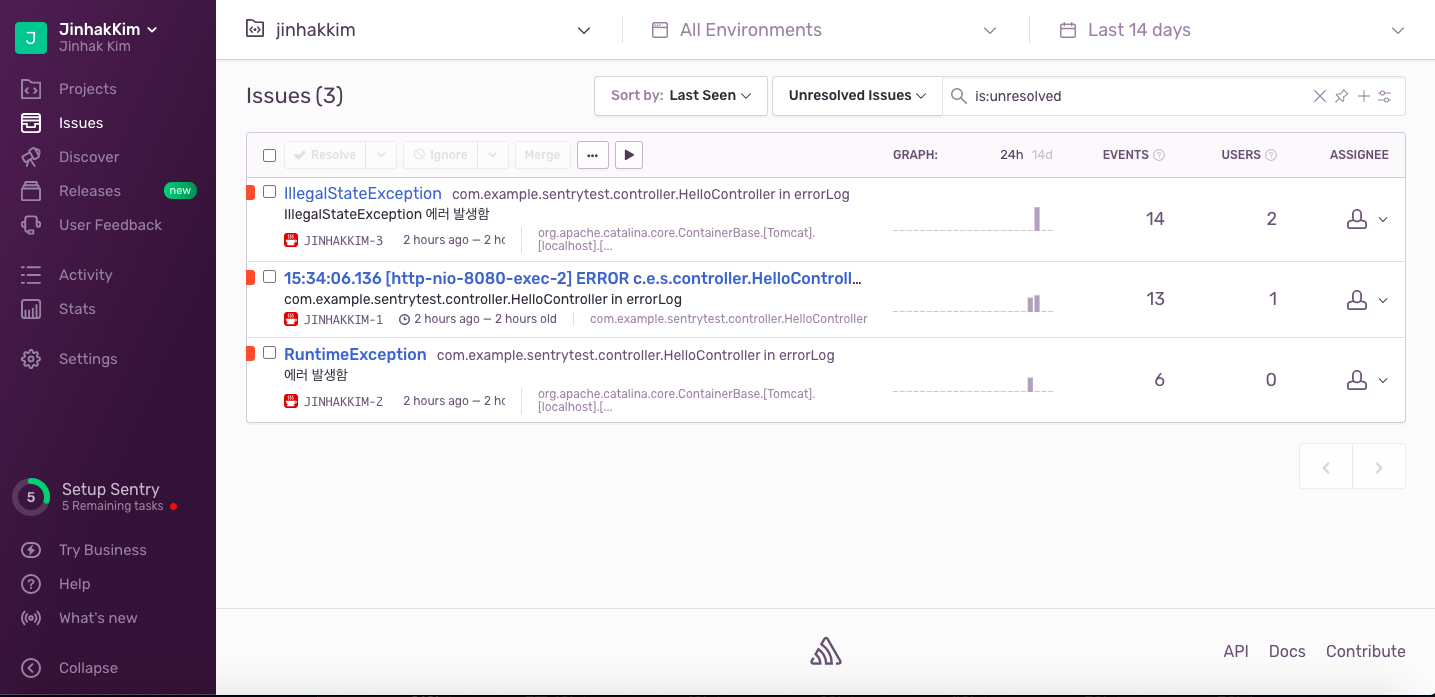This screenshot has width=1435, height=697.
Task: Click assignee icon for RuntimeException issue
Action: (1357, 380)
